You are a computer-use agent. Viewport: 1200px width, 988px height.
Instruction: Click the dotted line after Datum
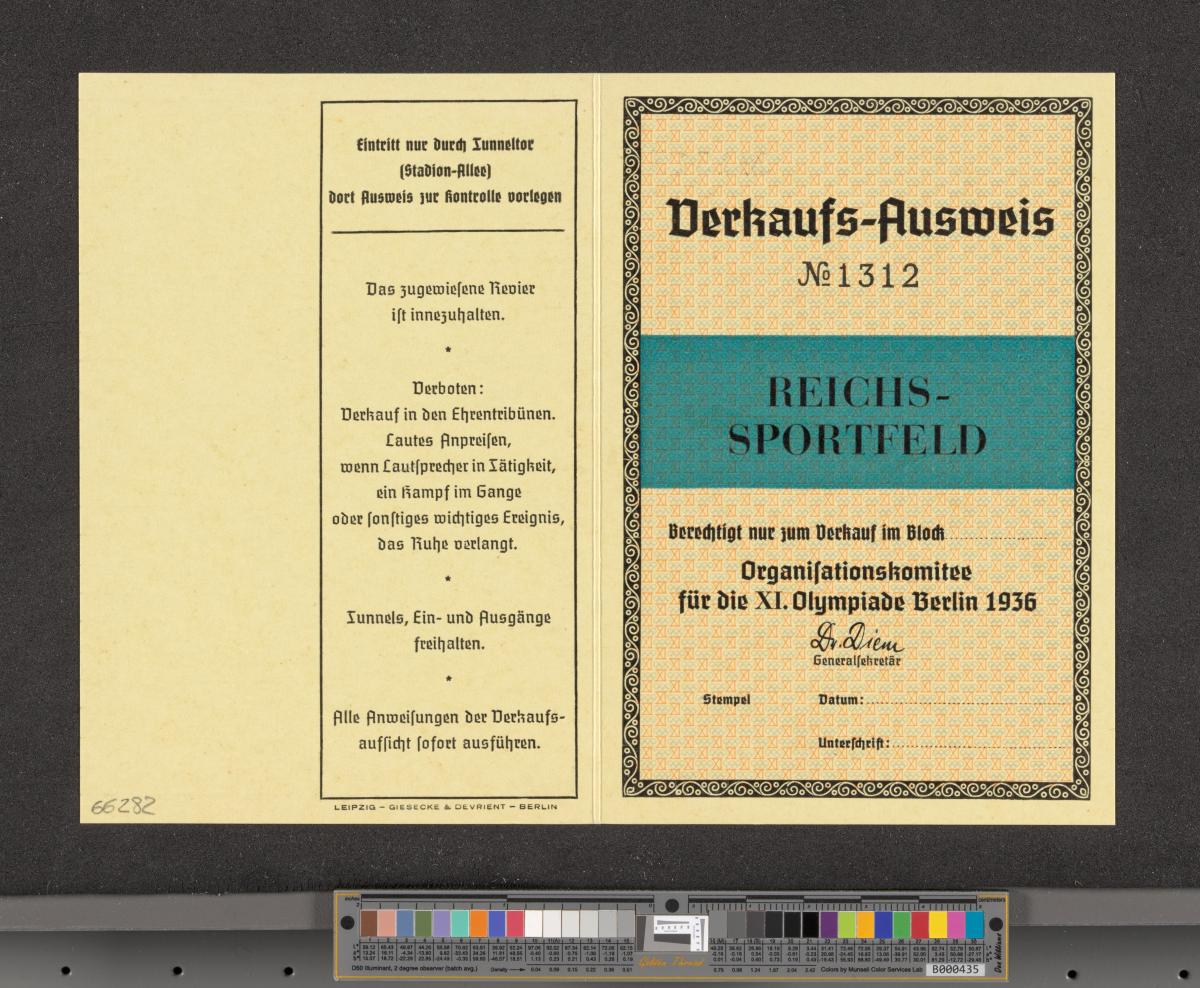point(965,702)
